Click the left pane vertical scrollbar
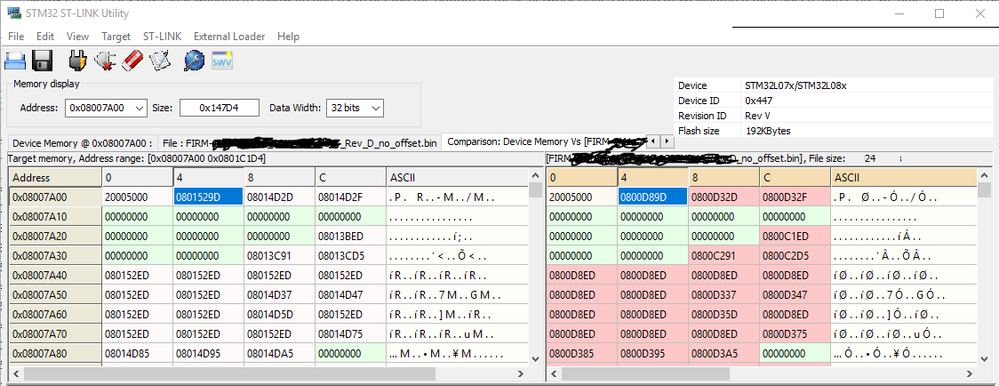Image resolution: width=999 pixels, height=386 pixels. tap(536, 268)
